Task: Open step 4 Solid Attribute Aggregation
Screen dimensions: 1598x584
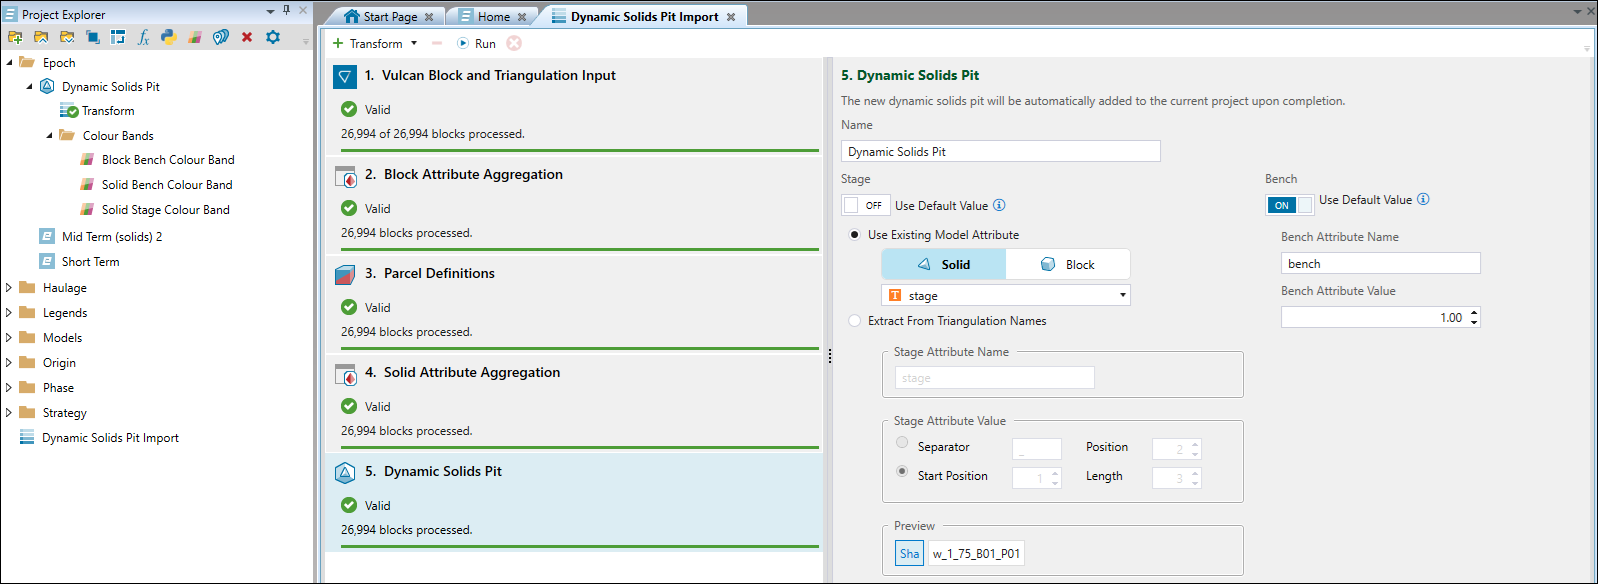Action: tap(572, 401)
